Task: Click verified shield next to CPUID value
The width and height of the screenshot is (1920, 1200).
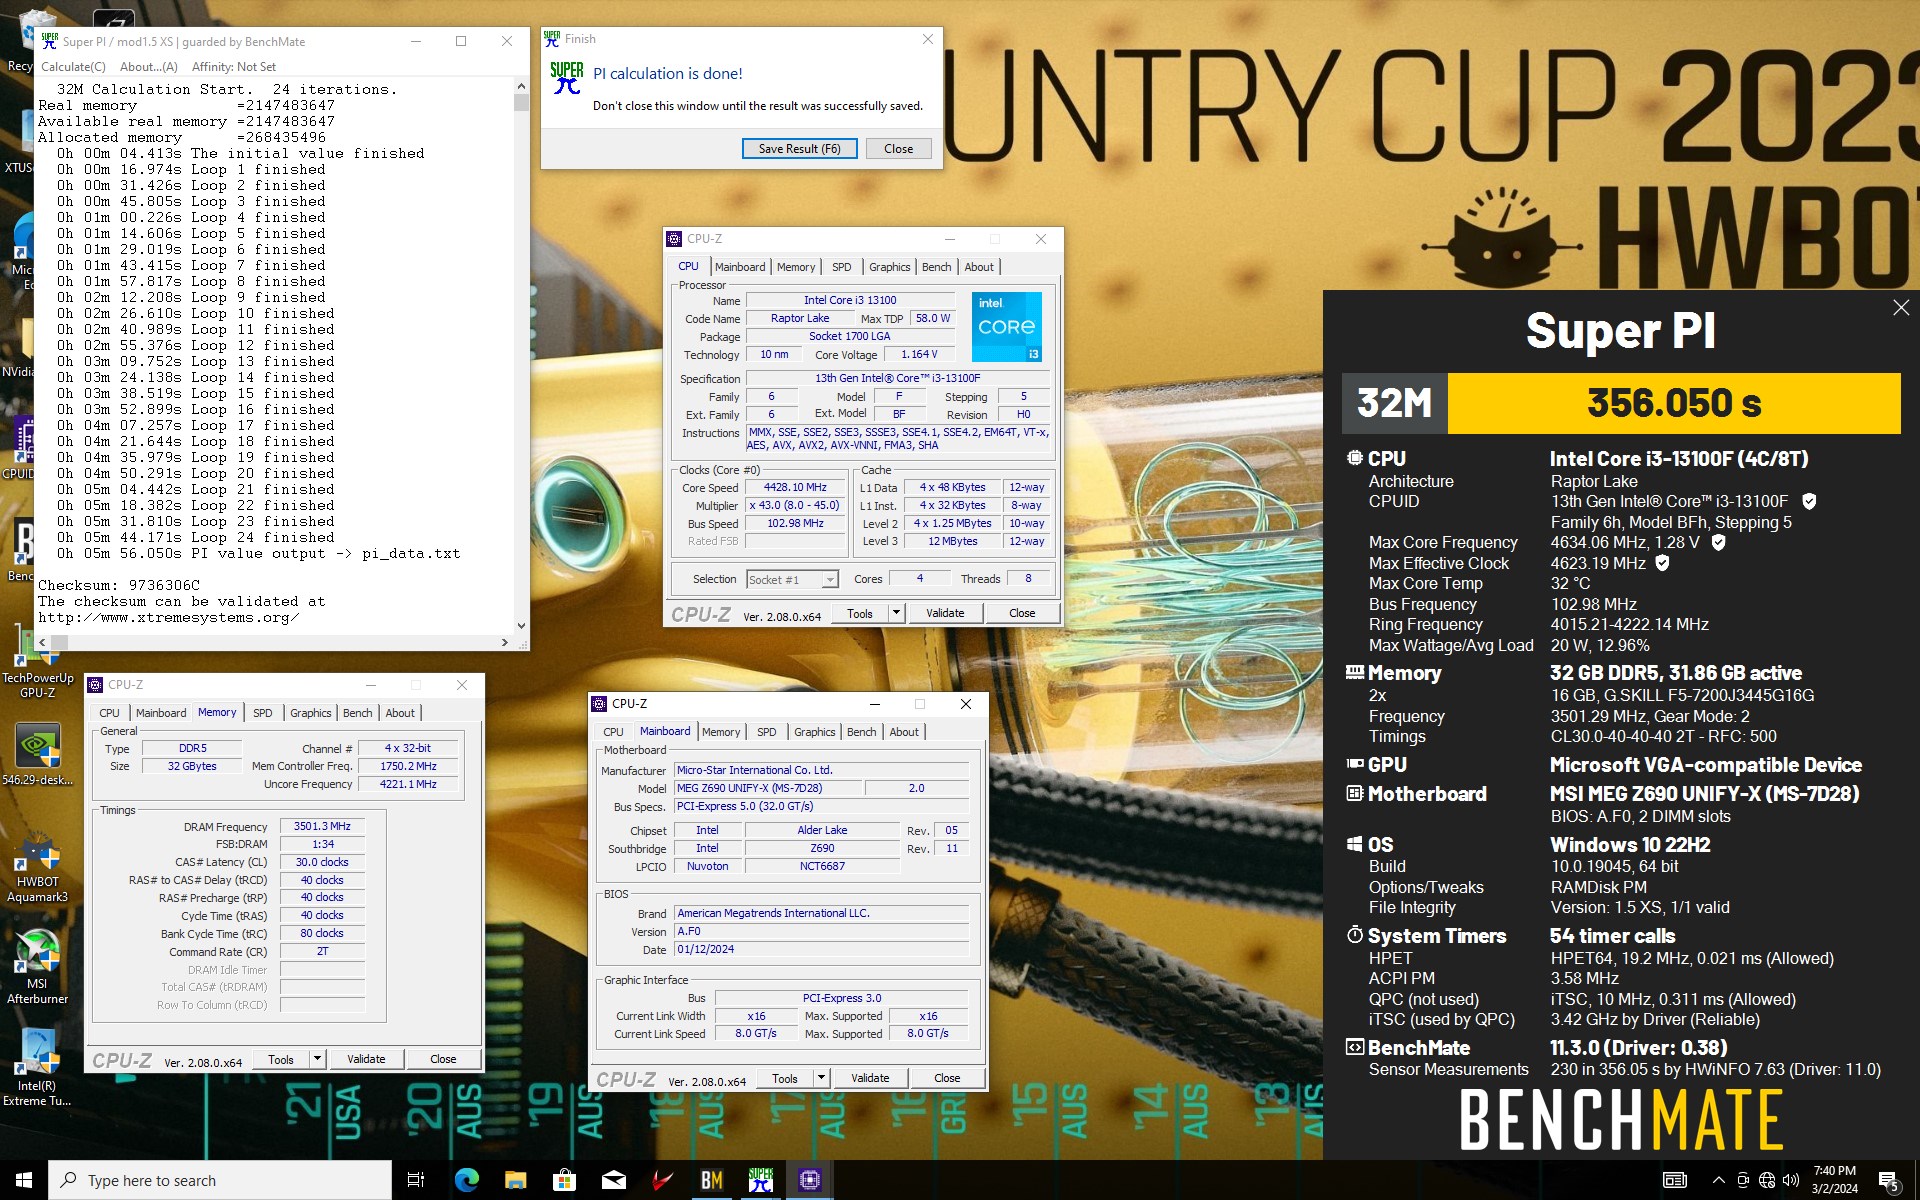Action: 1809,501
